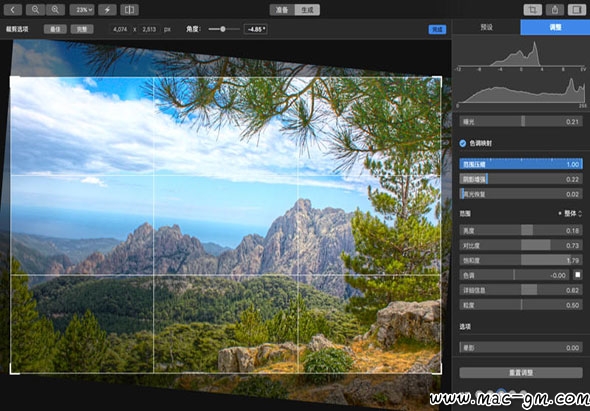Image resolution: width=590 pixels, height=411 pixels.
Task: Toggle the sidebar panel icon
Action: click(577, 10)
